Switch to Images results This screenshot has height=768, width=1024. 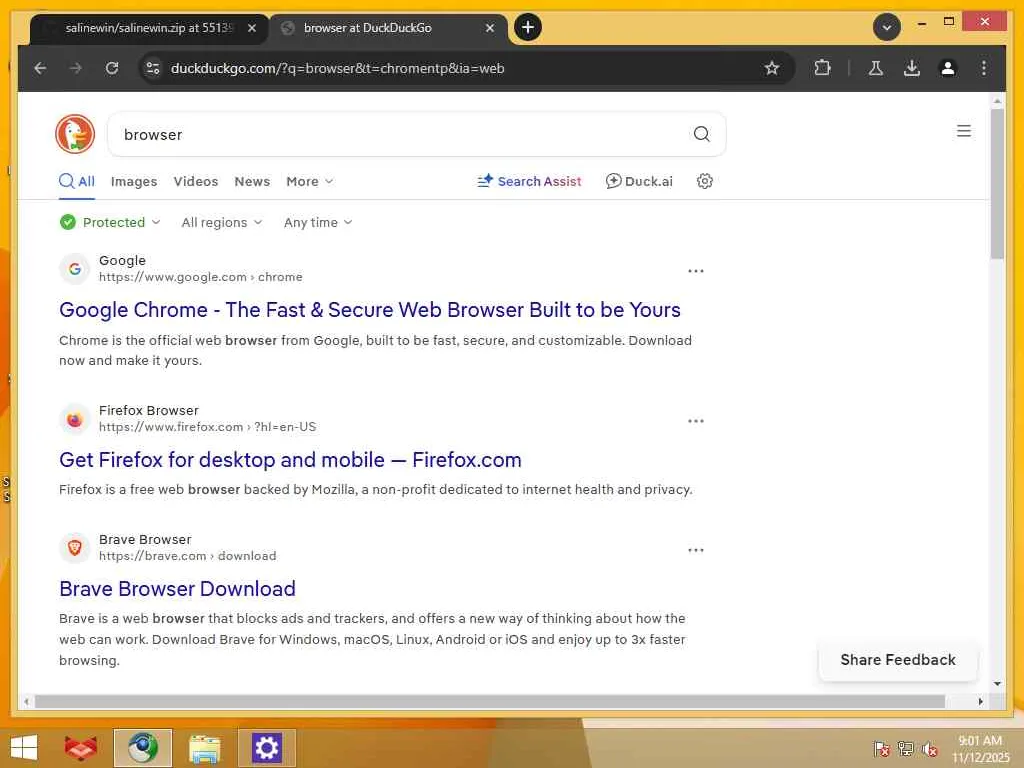coord(134,182)
